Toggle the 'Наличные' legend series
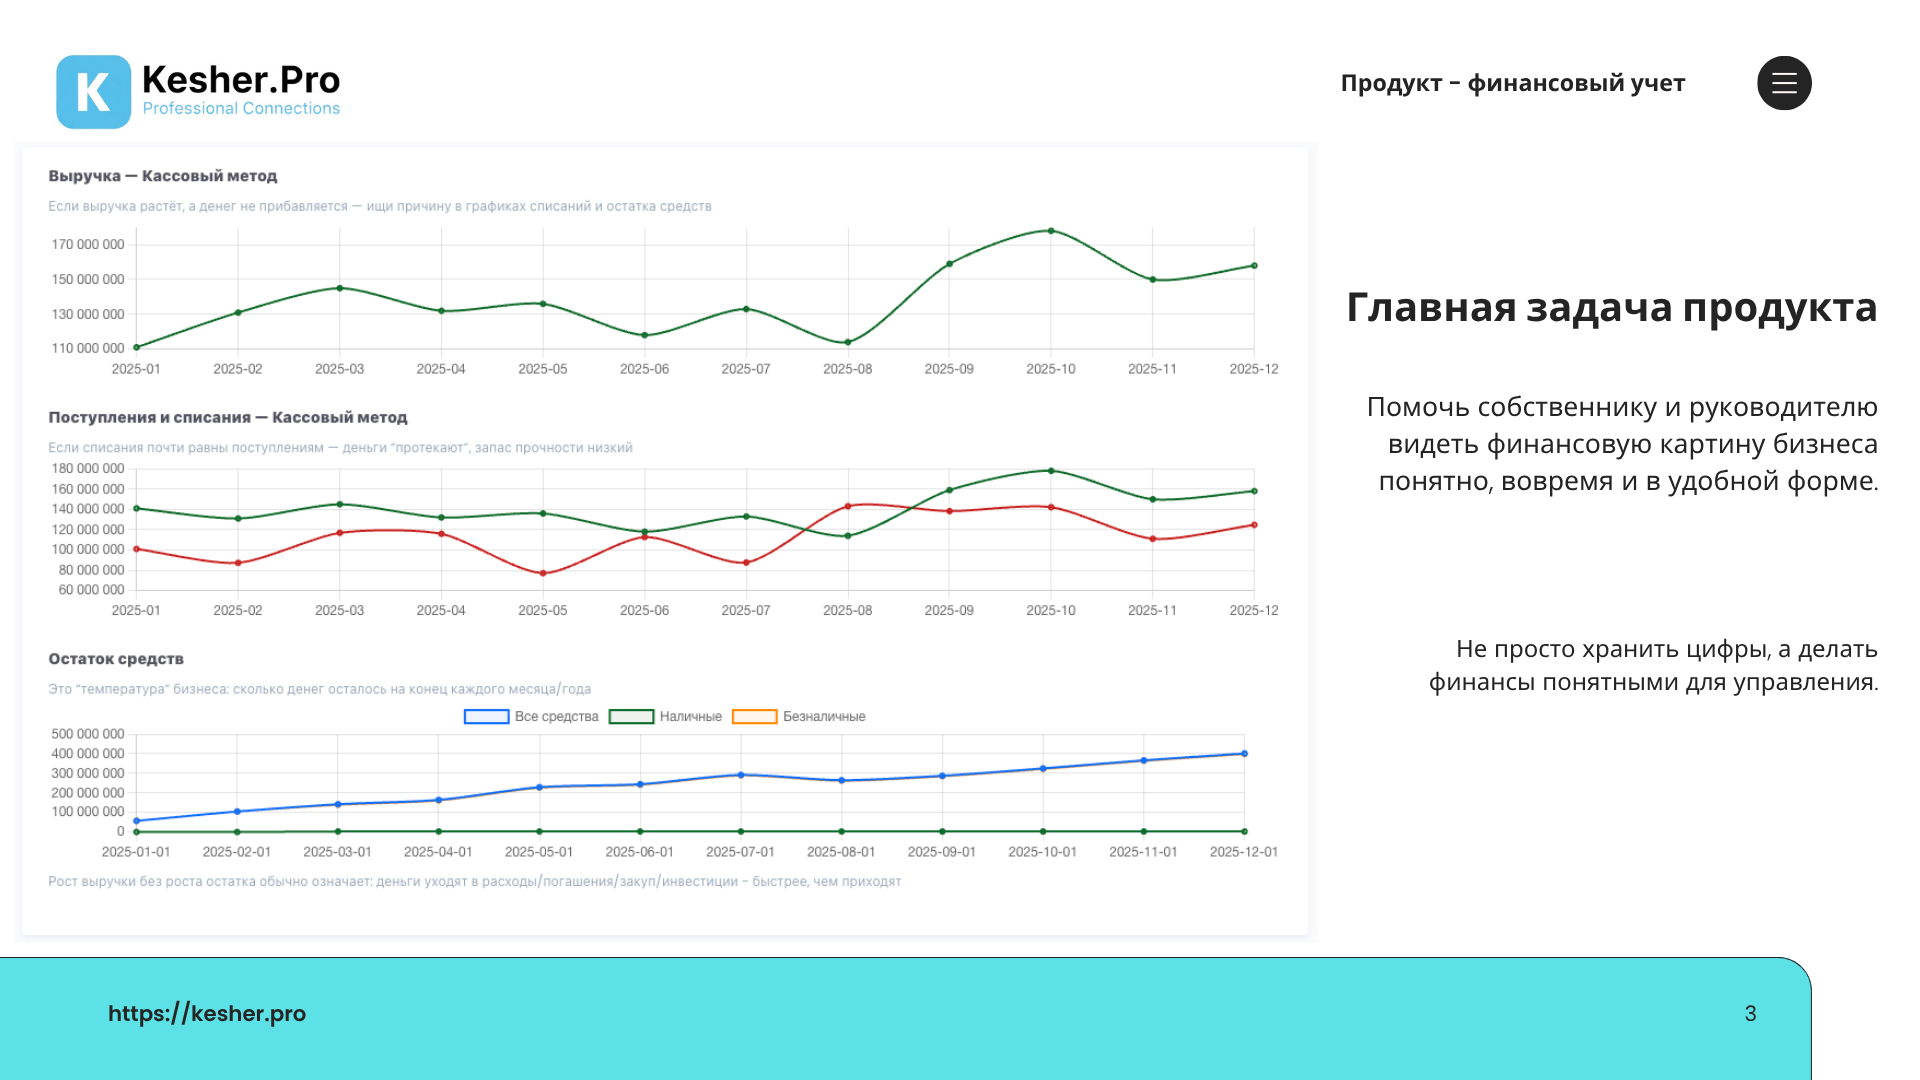This screenshot has height=1080, width=1920. click(665, 717)
